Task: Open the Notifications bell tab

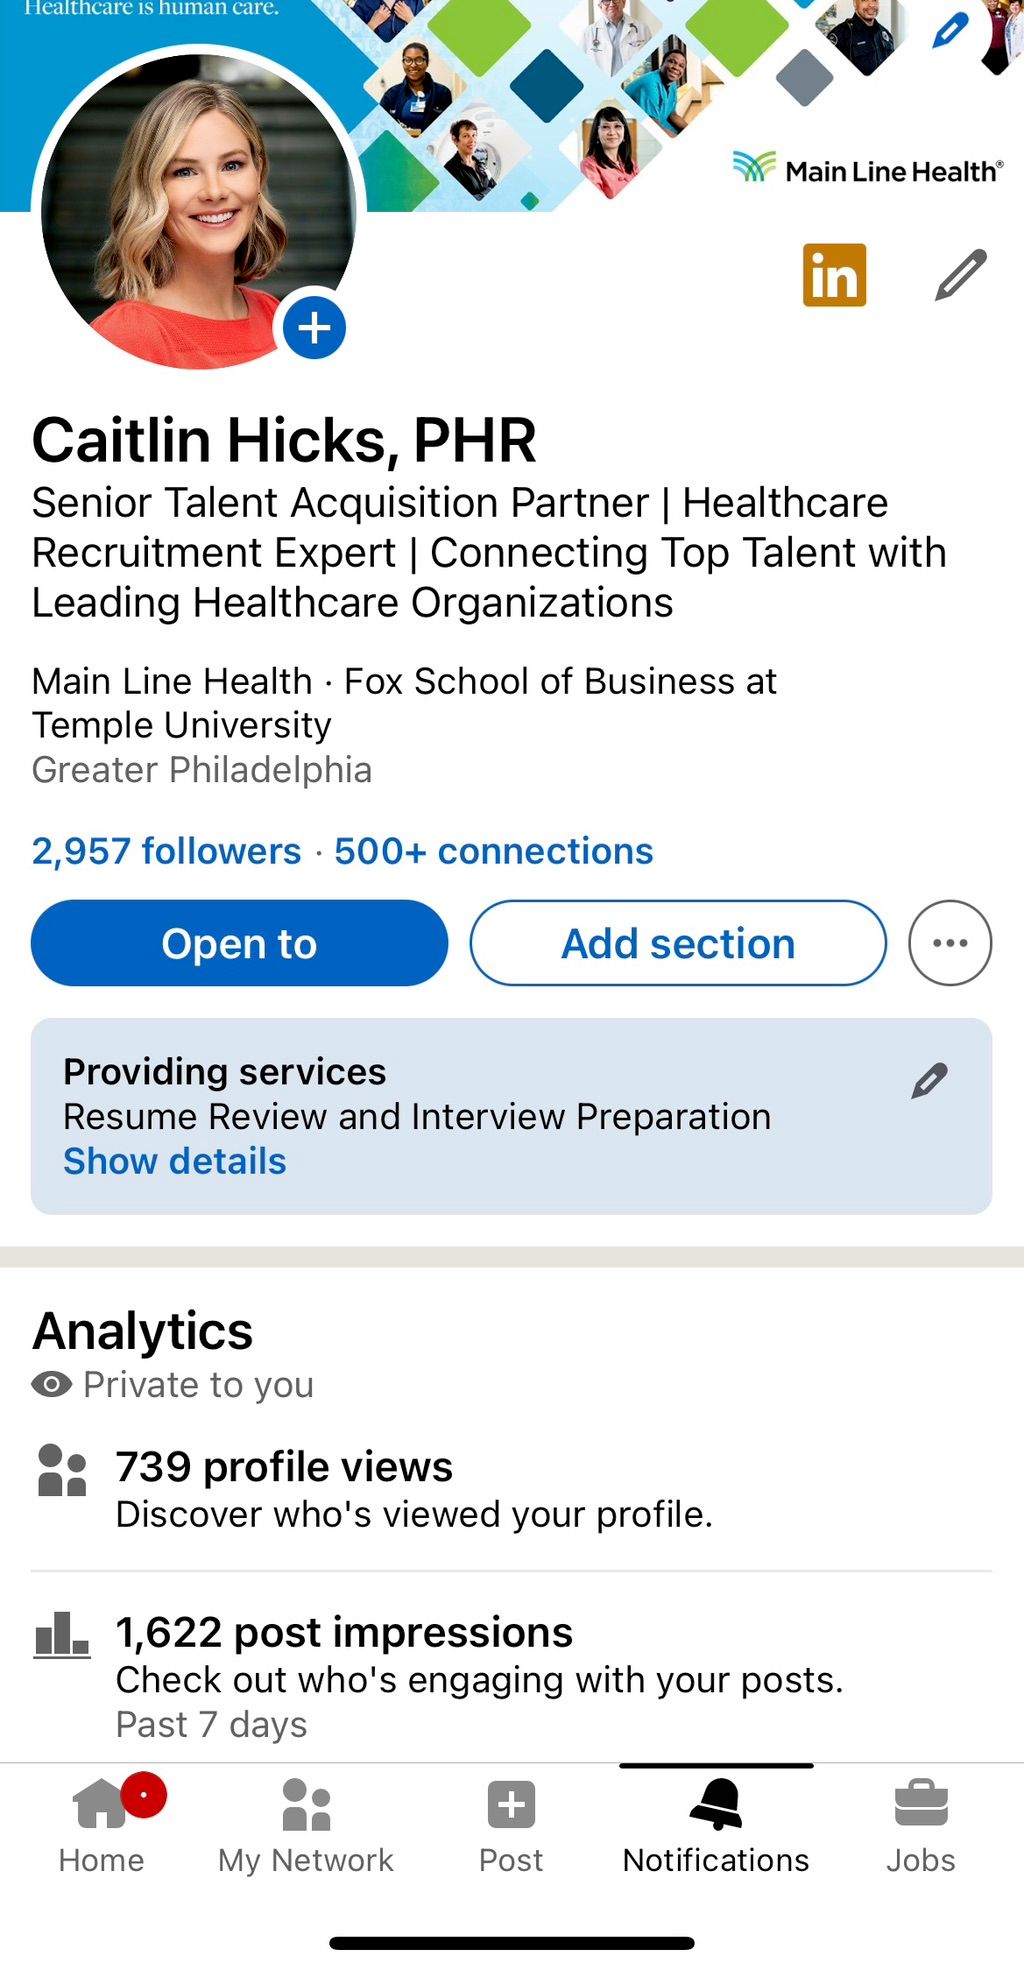Action: [x=716, y=1826]
